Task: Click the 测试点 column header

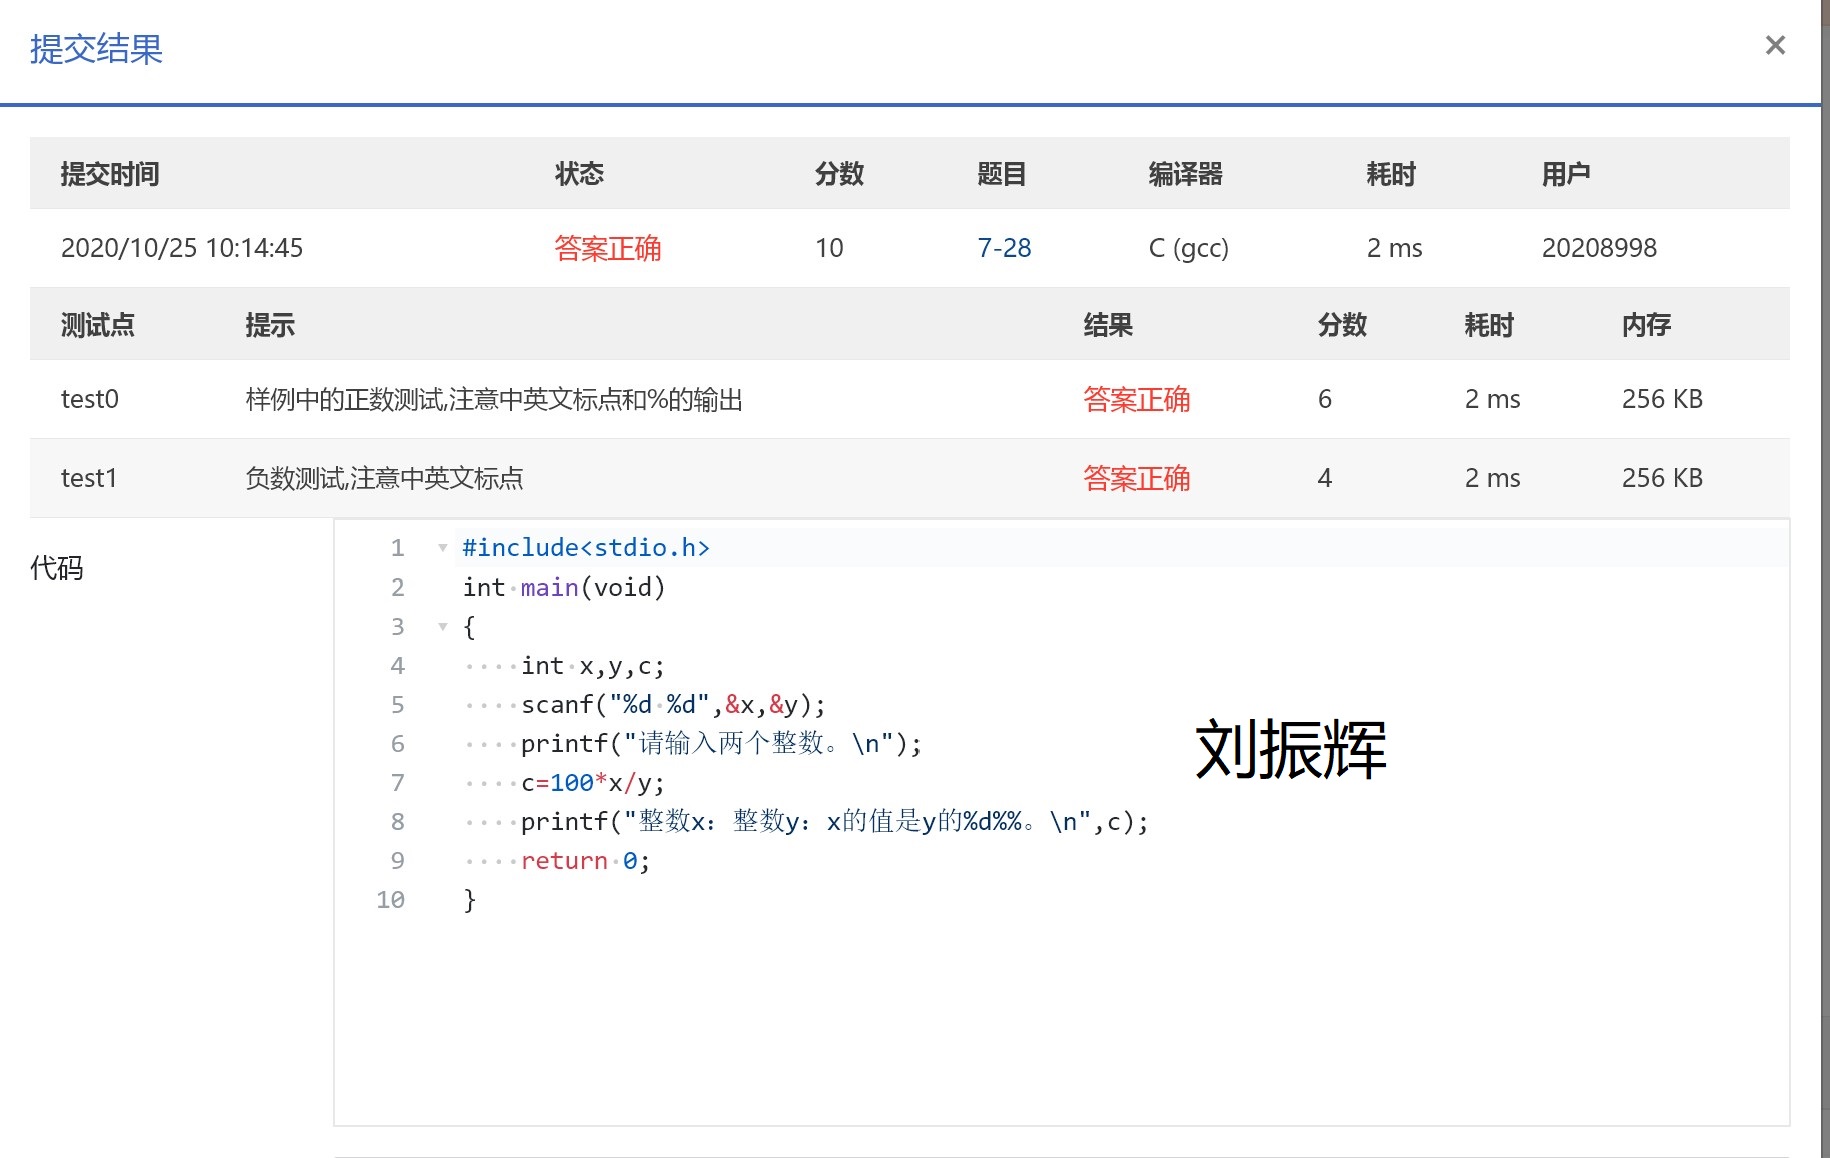Action: tap(98, 325)
